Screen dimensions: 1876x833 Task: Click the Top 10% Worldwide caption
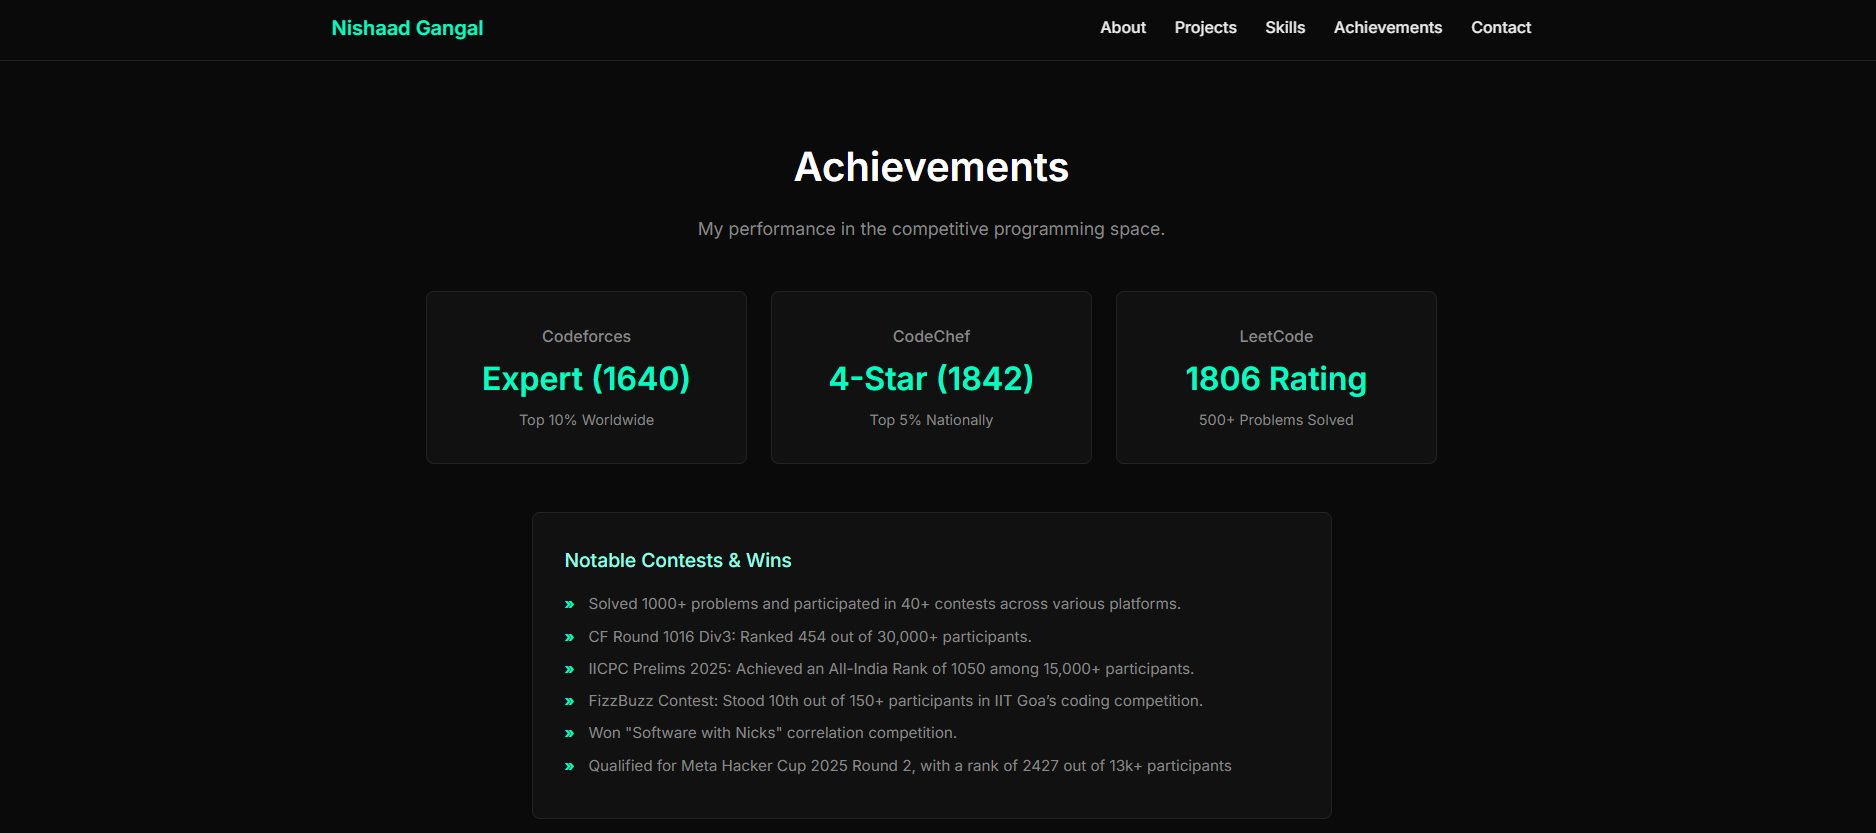click(x=586, y=420)
